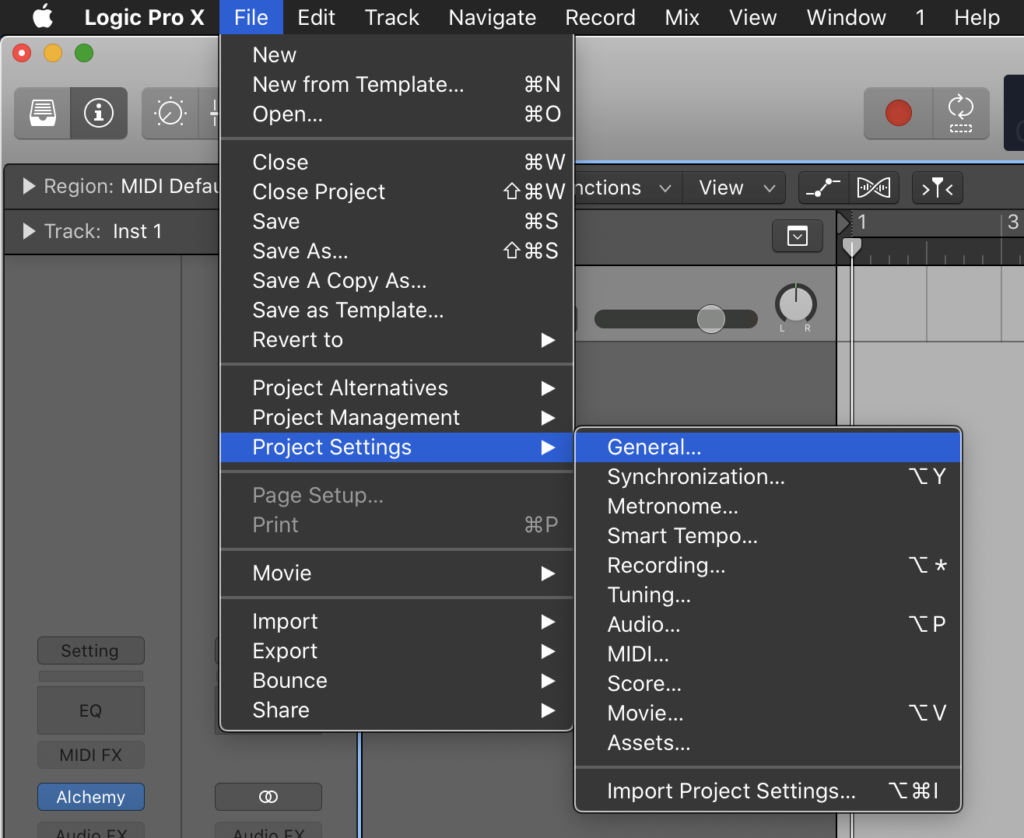Select Metronome… project settings
The width and height of the screenshot is (1024, 838).
[768, 506]
